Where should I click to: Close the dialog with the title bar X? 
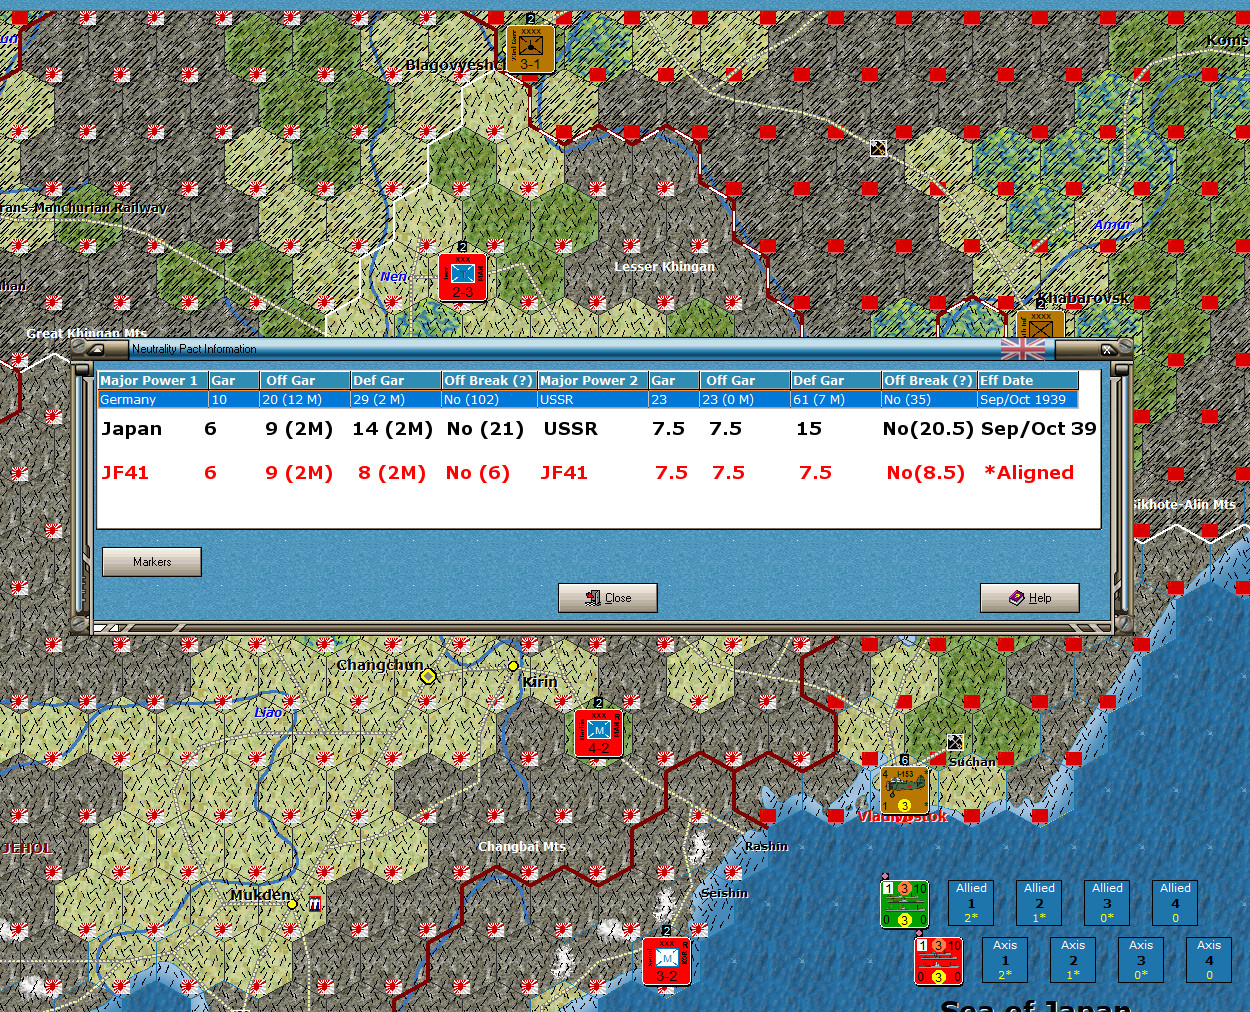pyautogui.click(x=1107, y=349)
